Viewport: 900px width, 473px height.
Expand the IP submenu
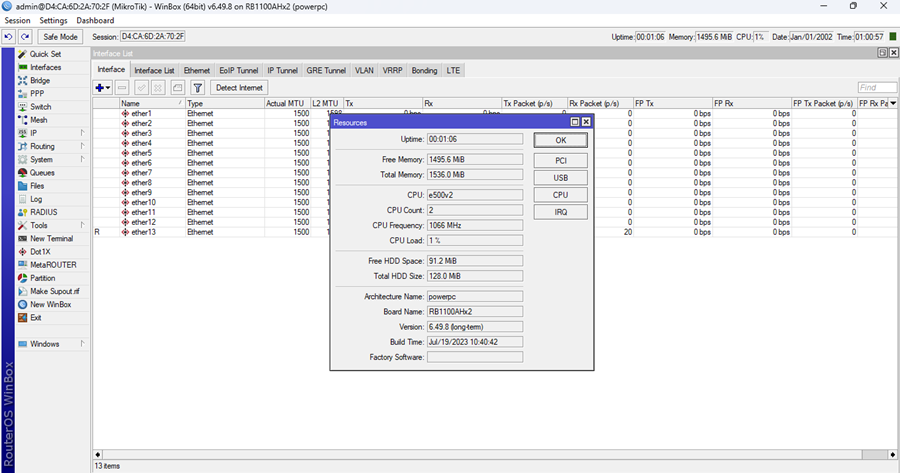coord(52,133)
